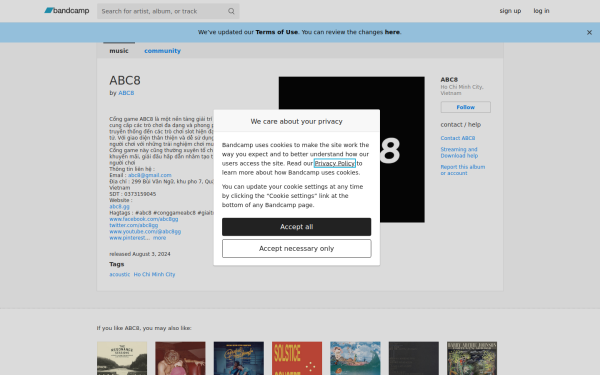Image resolution: width=600 pixels, height=375 pixels.
Task: Click the abc8@gmail.com email link
Action: click(150, 175)
